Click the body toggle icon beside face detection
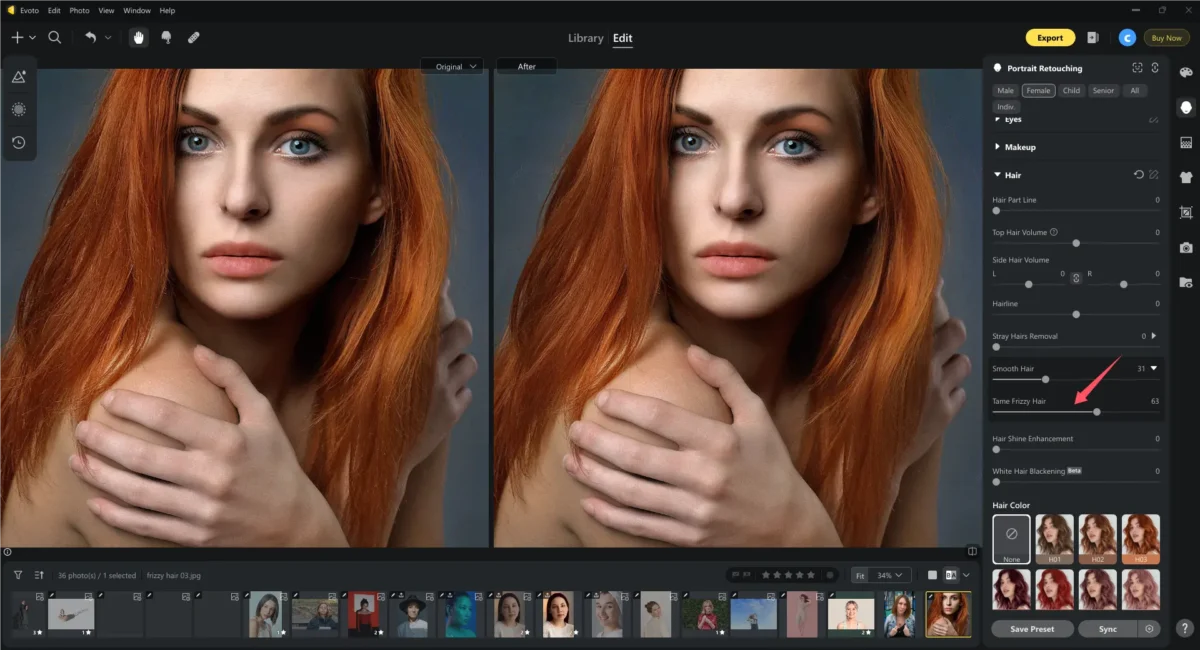1200x650 pixels. [1155, 68]
